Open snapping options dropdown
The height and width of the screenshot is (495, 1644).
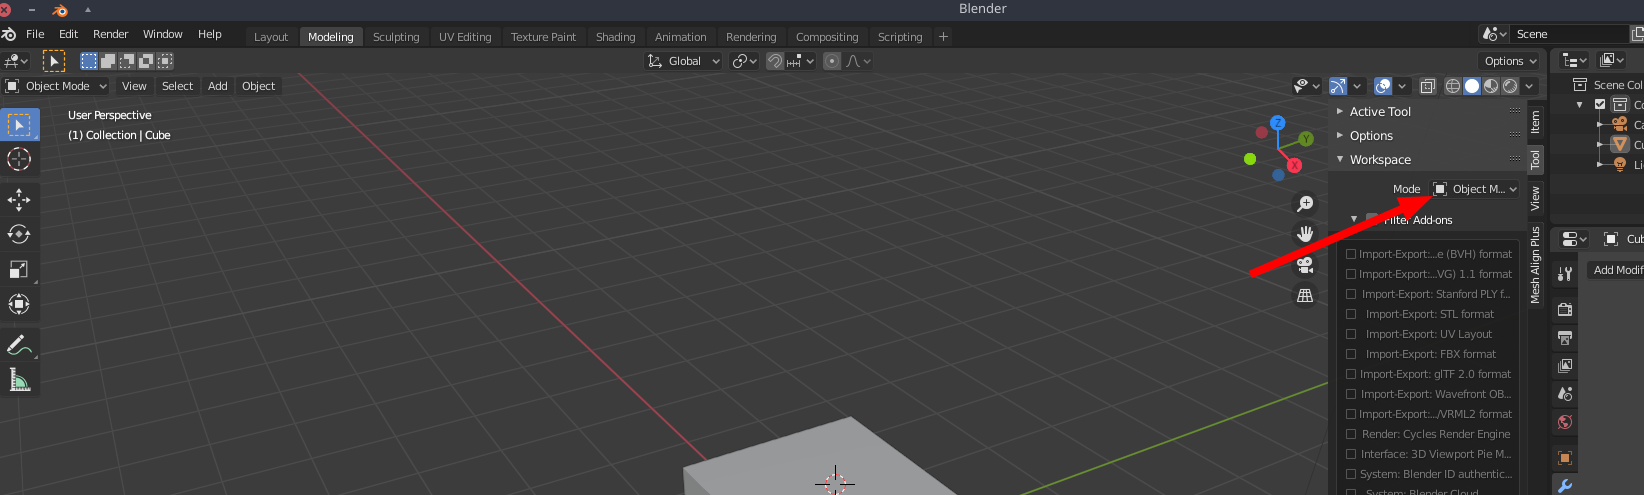click(801, 61)
